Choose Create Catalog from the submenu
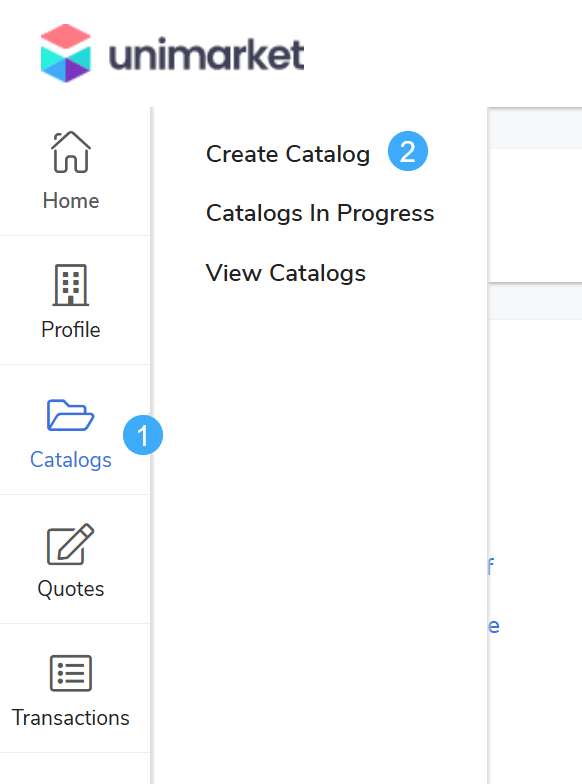582x784 pixels. [x=288, y=154]
